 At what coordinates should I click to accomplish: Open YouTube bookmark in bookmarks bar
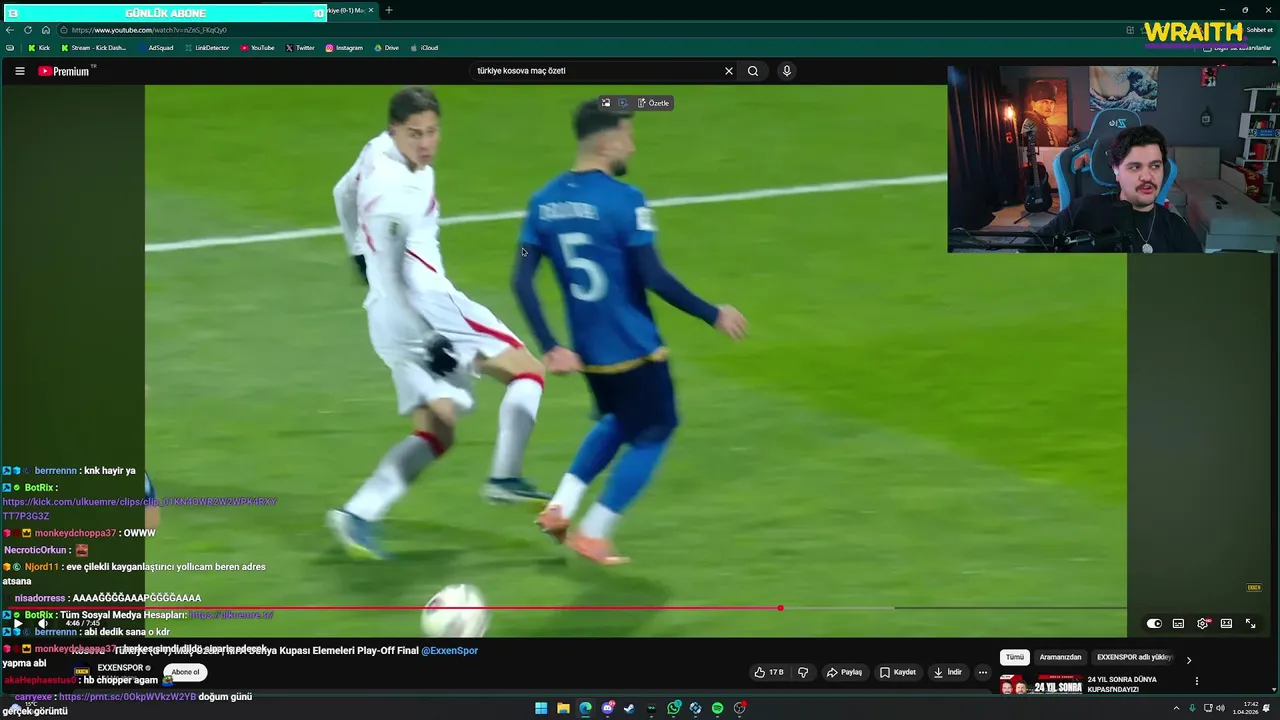click(x=257, y=48)
